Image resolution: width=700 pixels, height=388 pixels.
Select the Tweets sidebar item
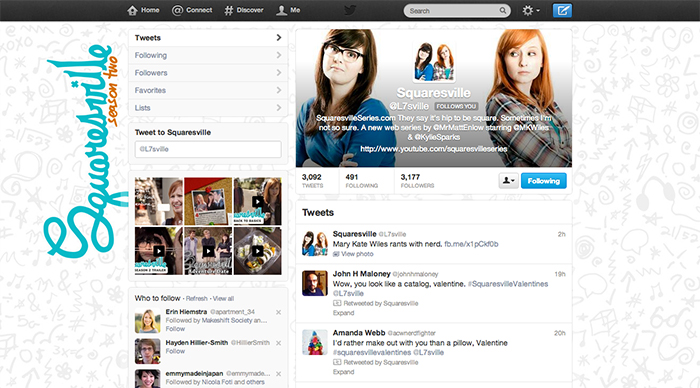208,38
